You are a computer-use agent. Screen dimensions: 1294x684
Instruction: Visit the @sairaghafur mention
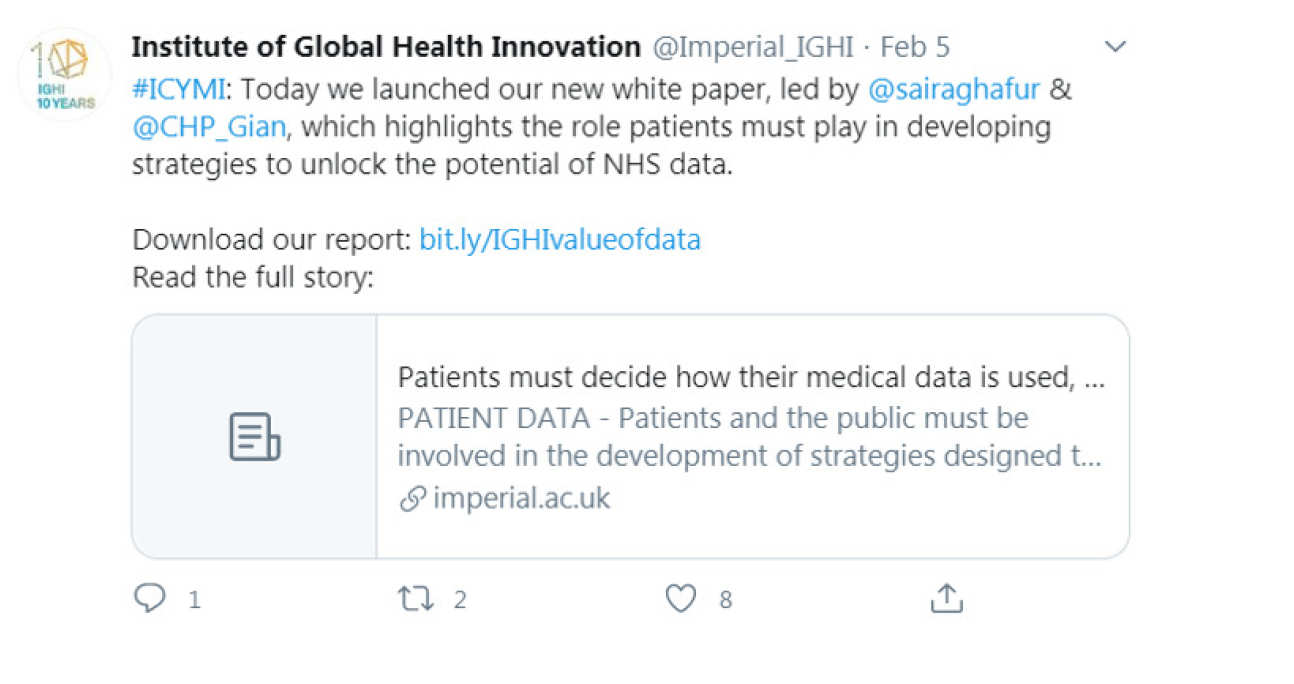[x=954, y=89]
